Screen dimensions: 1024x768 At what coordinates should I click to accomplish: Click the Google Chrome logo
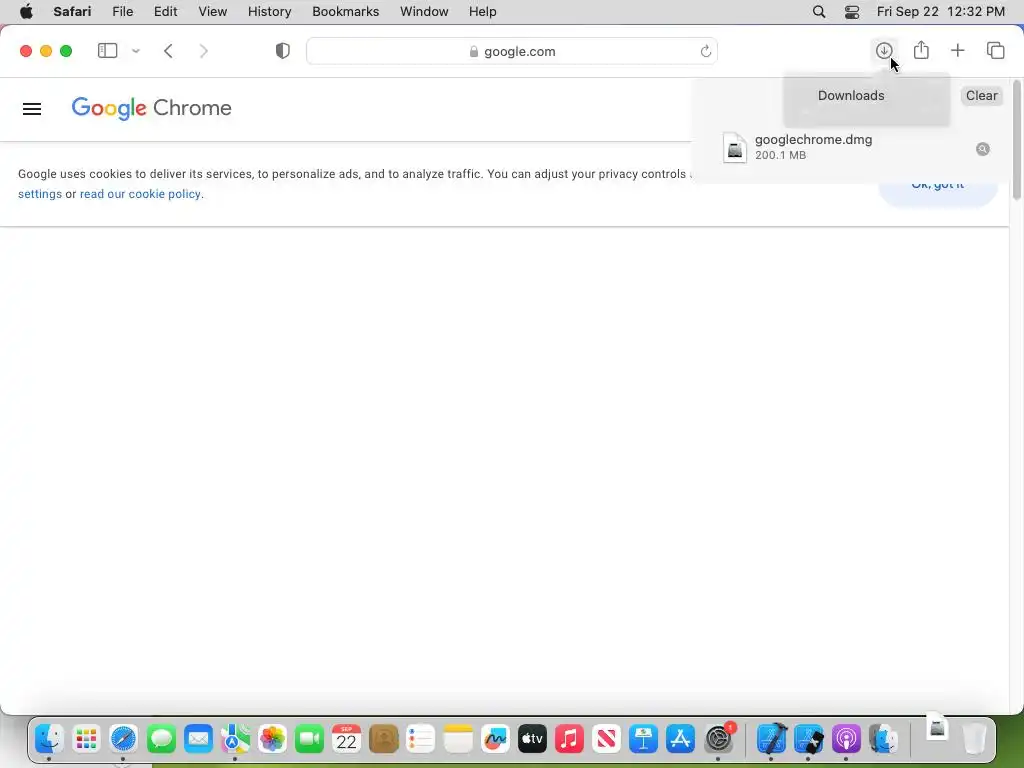coord(152,108)
